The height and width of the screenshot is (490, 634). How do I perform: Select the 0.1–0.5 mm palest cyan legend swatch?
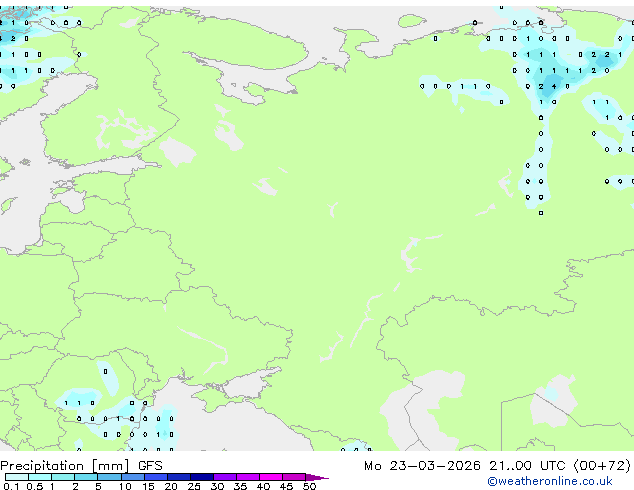click(x=17, y=477)
